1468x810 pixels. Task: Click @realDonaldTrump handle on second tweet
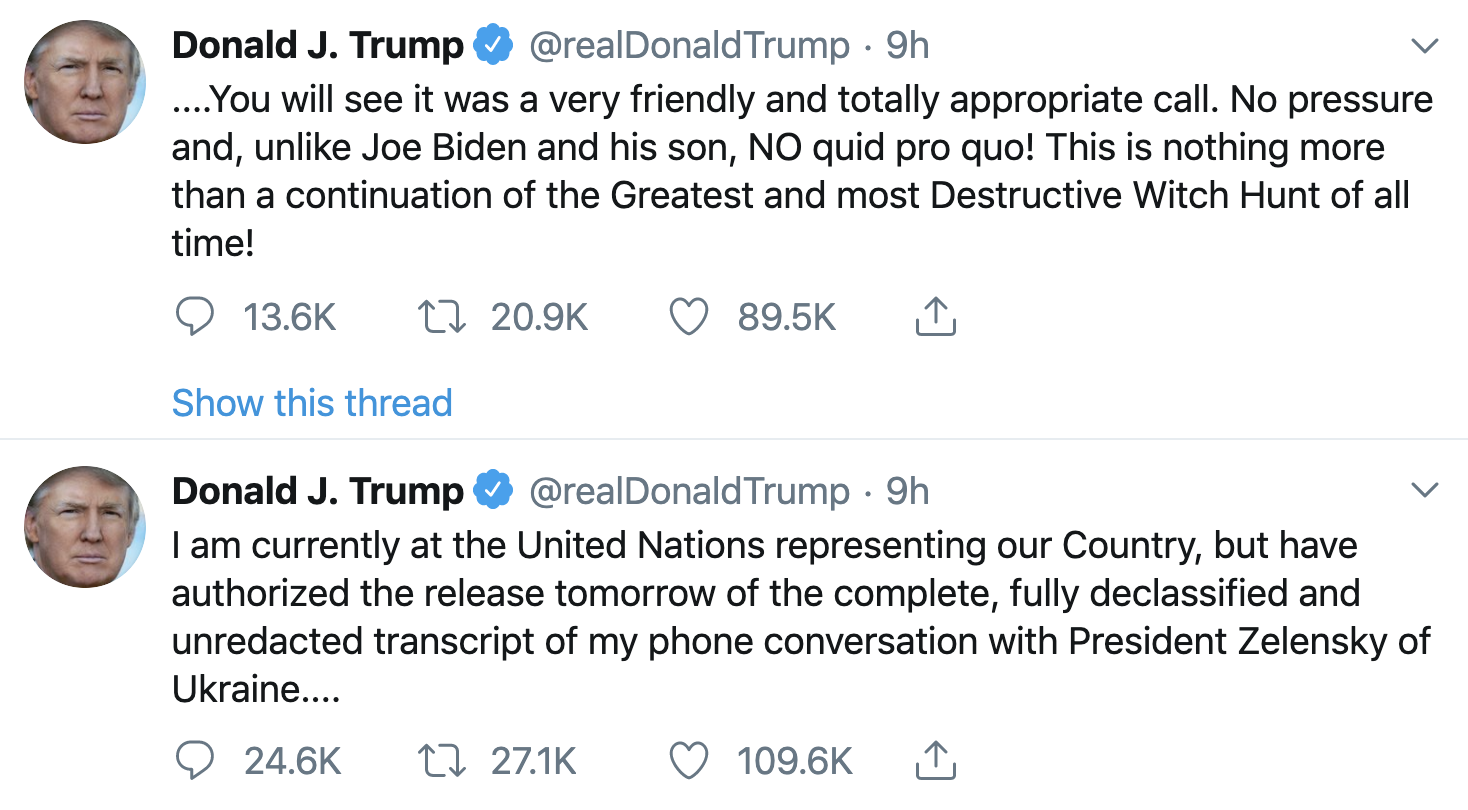click(x=688, y=491)
